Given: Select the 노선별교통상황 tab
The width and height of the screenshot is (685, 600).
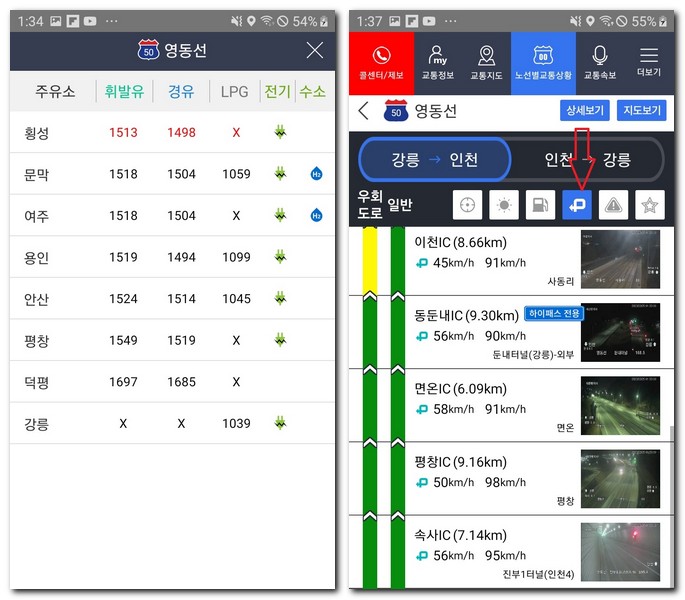Looking at the screenshot, I should tap(543, 63).
